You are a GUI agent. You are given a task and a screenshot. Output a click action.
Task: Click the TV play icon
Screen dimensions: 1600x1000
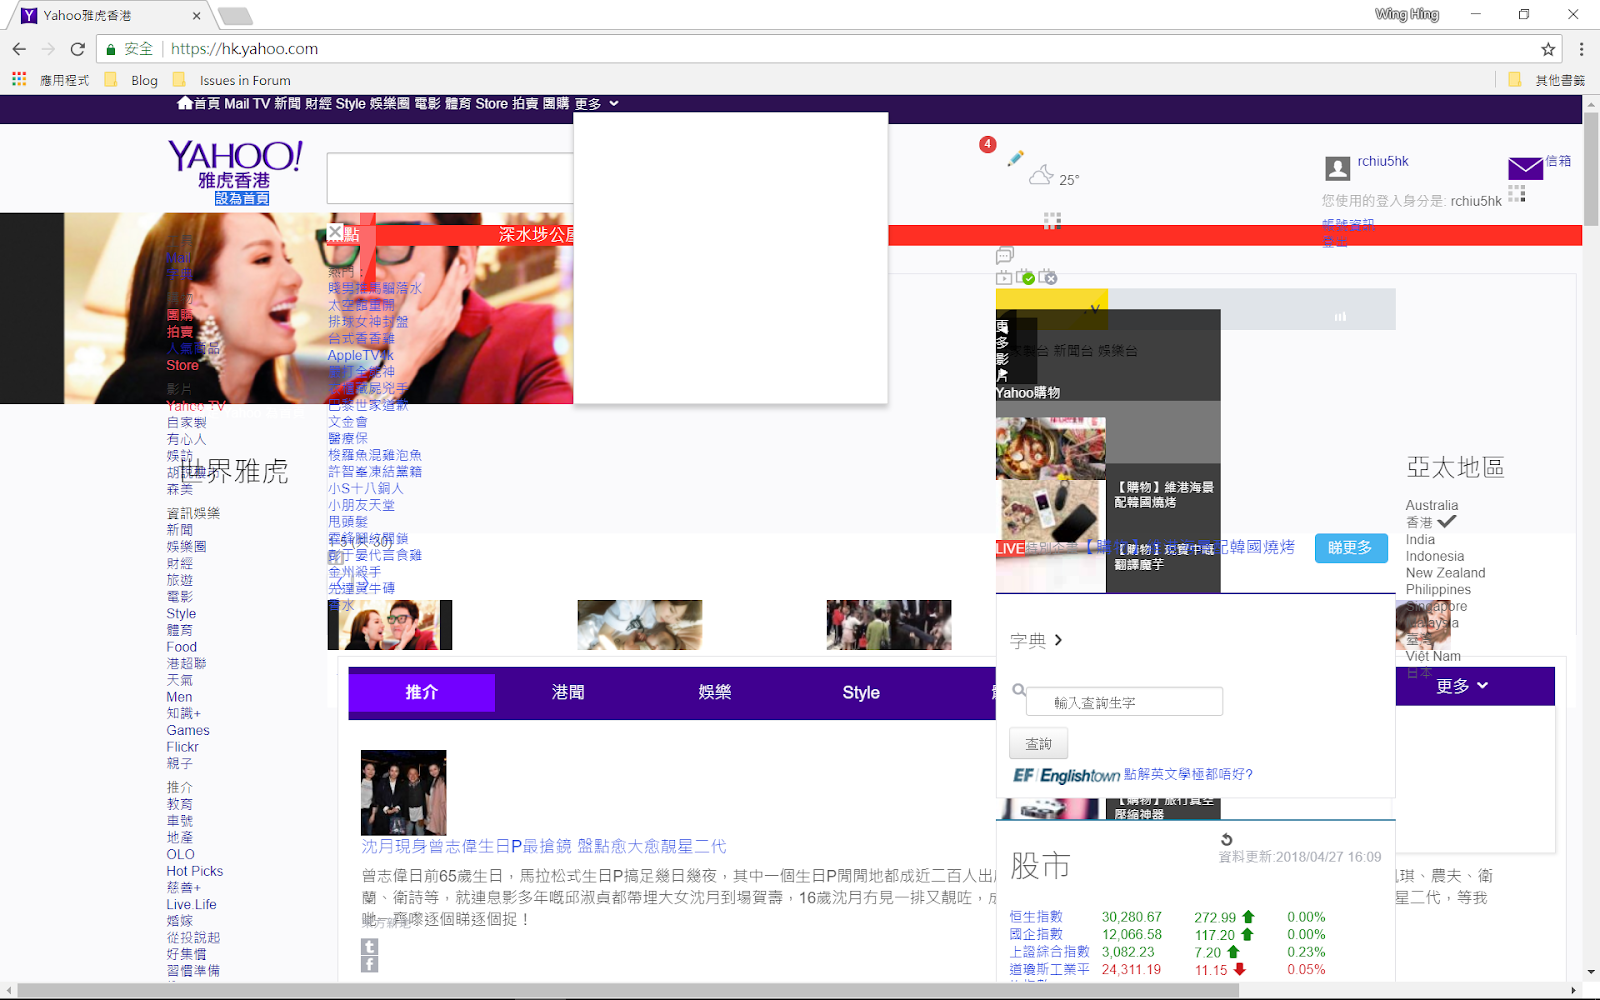point(1004,277)
